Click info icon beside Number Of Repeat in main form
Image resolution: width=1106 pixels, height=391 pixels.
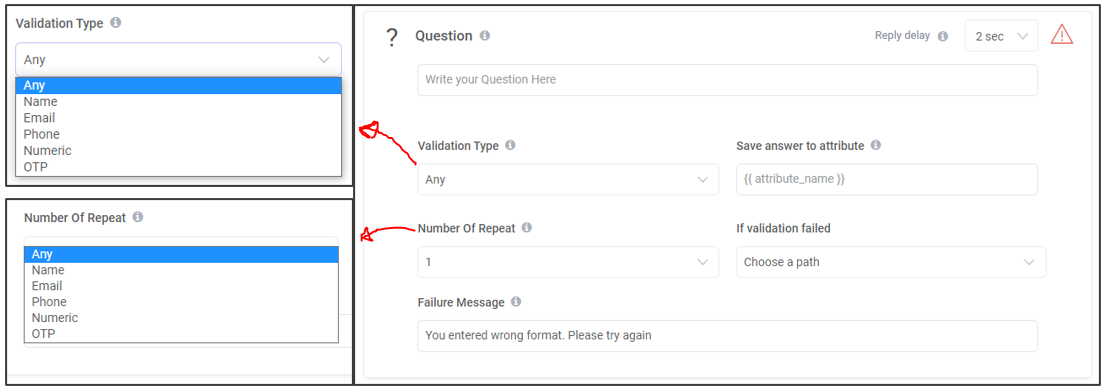526,227
